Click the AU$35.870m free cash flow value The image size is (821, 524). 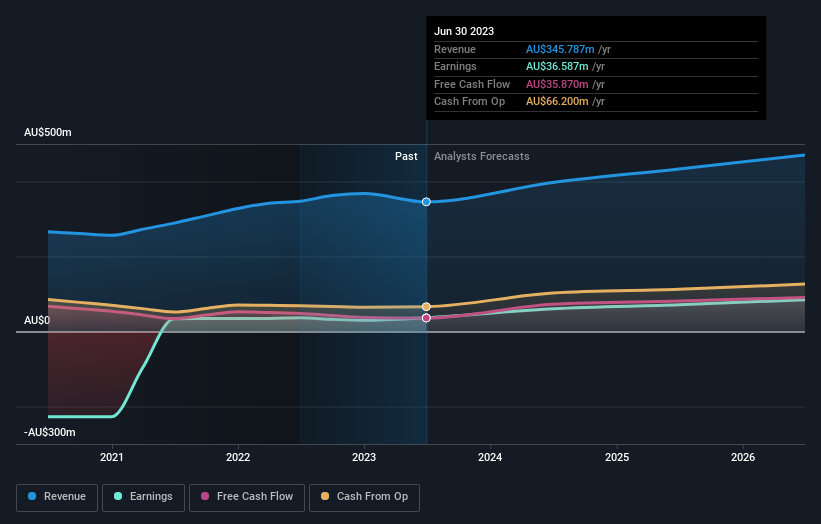tap(557, 84)
